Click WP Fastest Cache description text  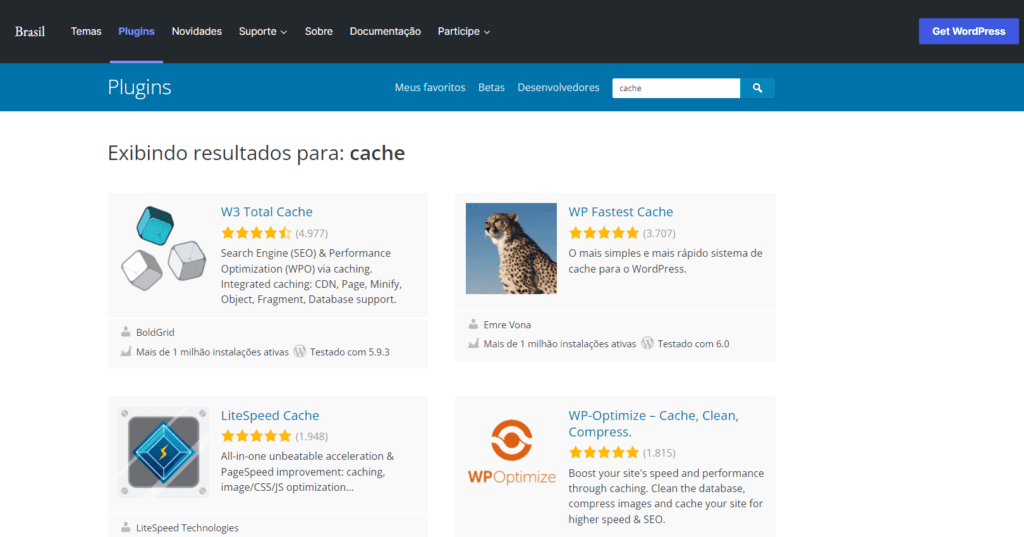(665, 261)
